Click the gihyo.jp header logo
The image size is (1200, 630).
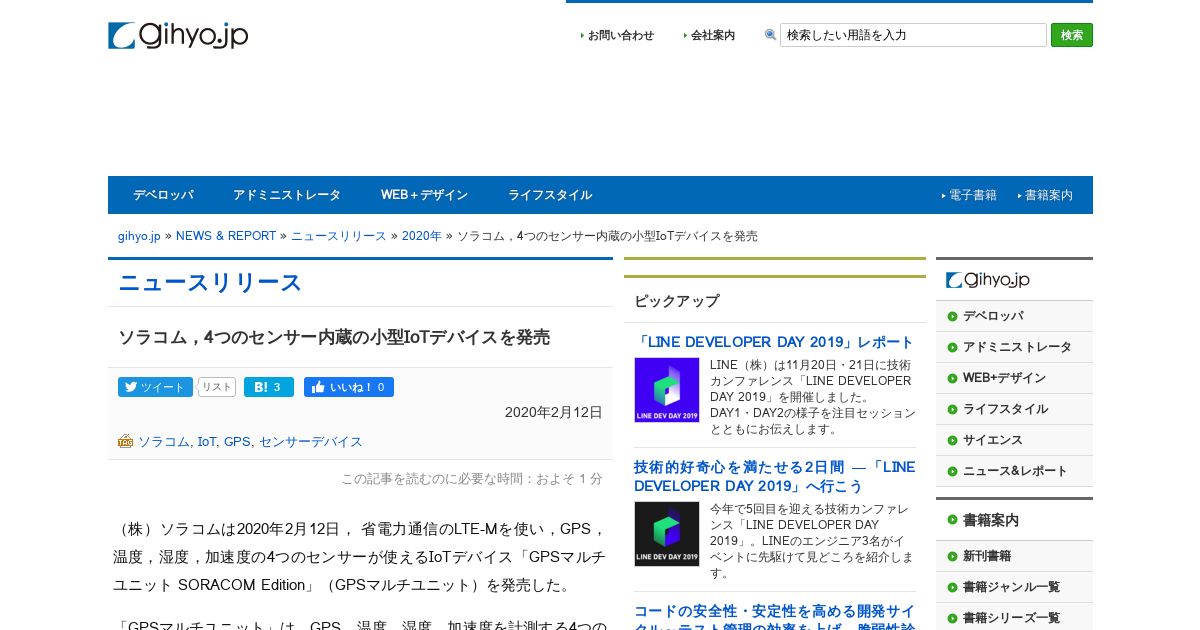click(178, 35)
